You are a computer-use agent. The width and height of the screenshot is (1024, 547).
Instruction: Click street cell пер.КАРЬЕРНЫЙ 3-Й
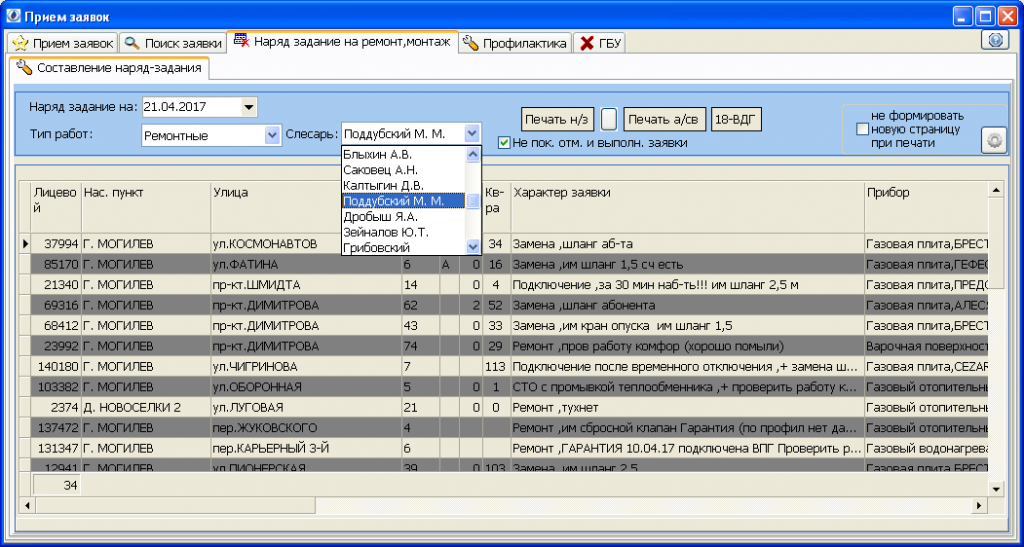(x=305, y=448)
